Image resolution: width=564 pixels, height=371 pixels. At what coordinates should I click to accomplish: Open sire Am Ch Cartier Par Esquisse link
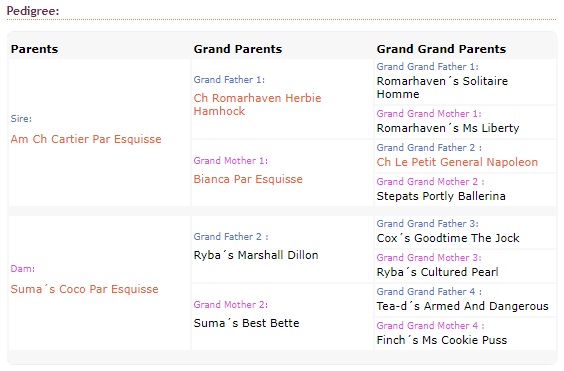tap(86, 139)
